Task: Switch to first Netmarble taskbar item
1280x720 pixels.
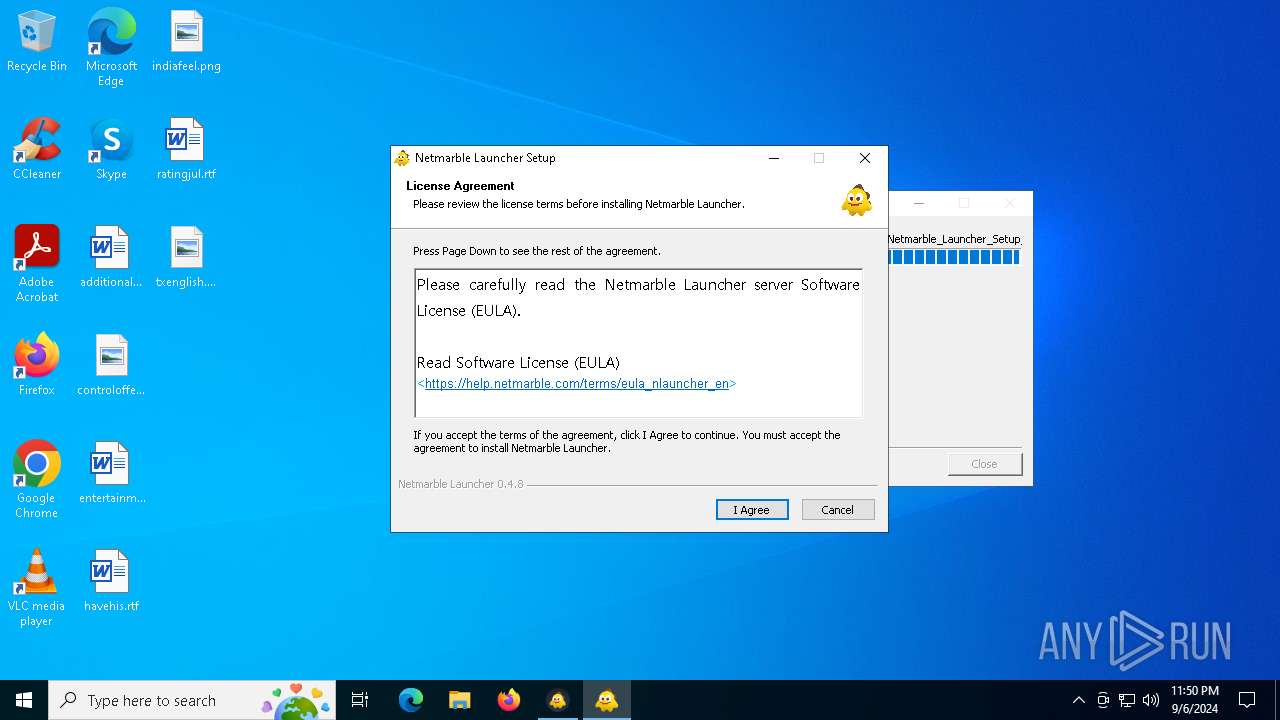Action: tap(558, 700)
